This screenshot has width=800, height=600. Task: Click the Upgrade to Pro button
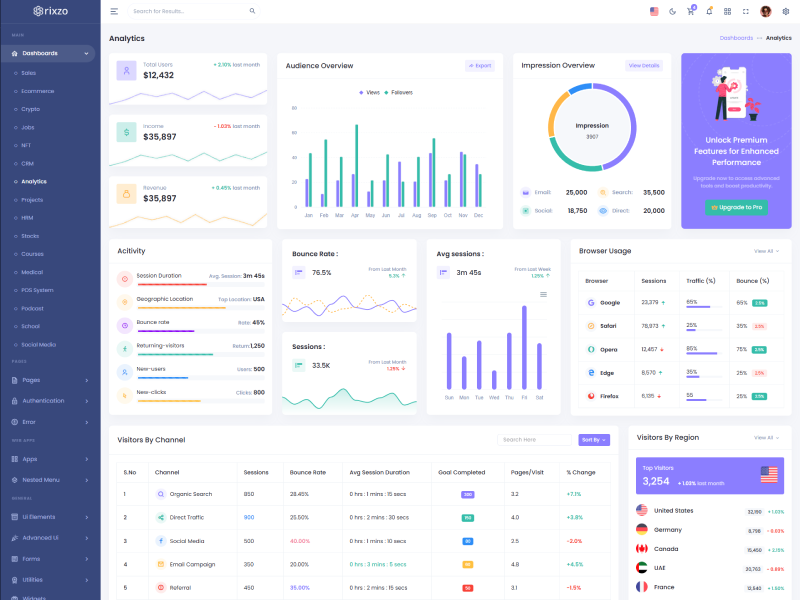pyautogui.click(x=736, y=207)
